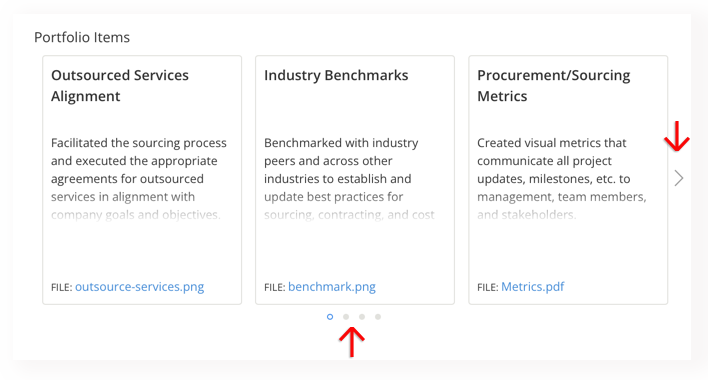708x380 pixels.
Task: Click the Industry Benchmarks card title
Action: pyautogui.click(x=336, y=75)
